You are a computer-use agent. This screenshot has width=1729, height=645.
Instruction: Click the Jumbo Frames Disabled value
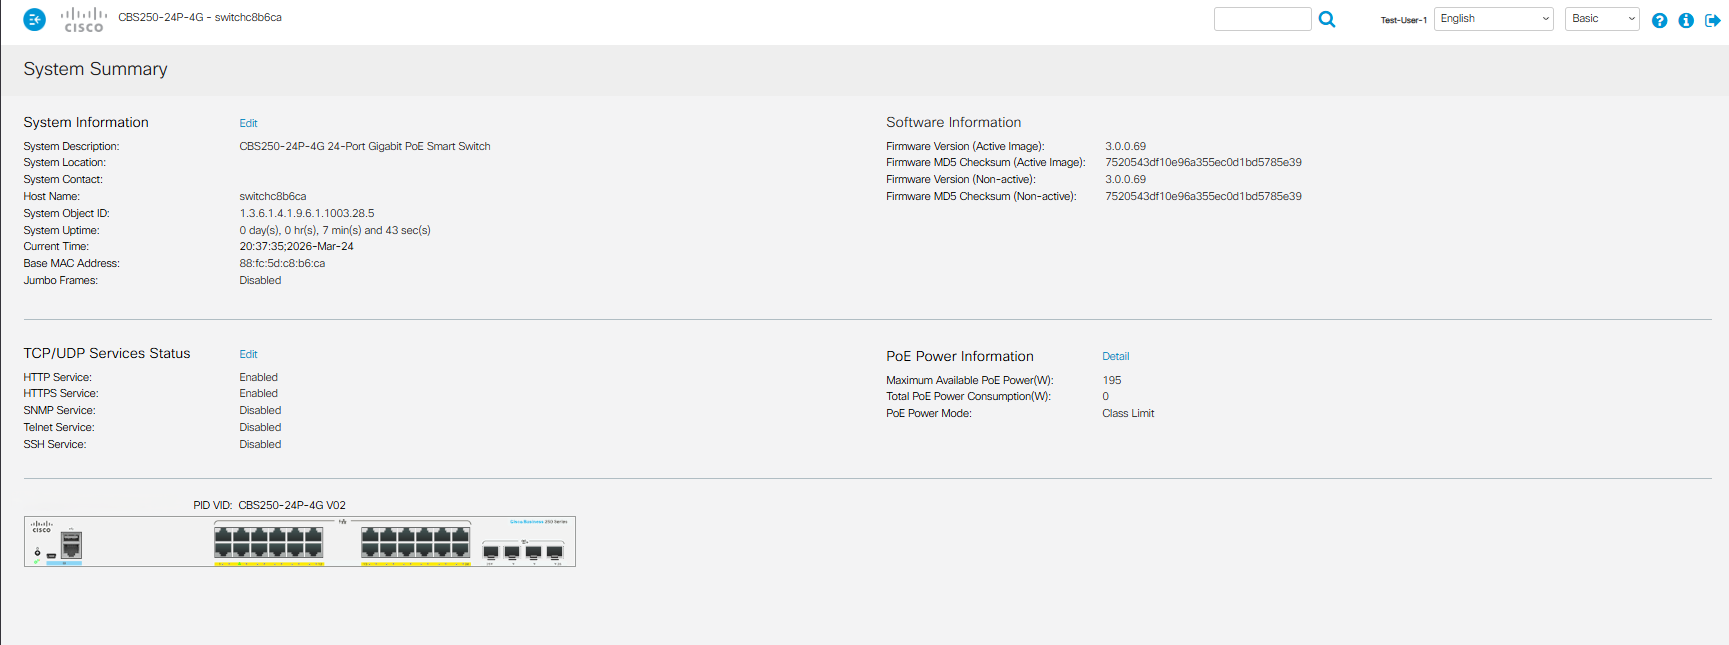(260, 280)
